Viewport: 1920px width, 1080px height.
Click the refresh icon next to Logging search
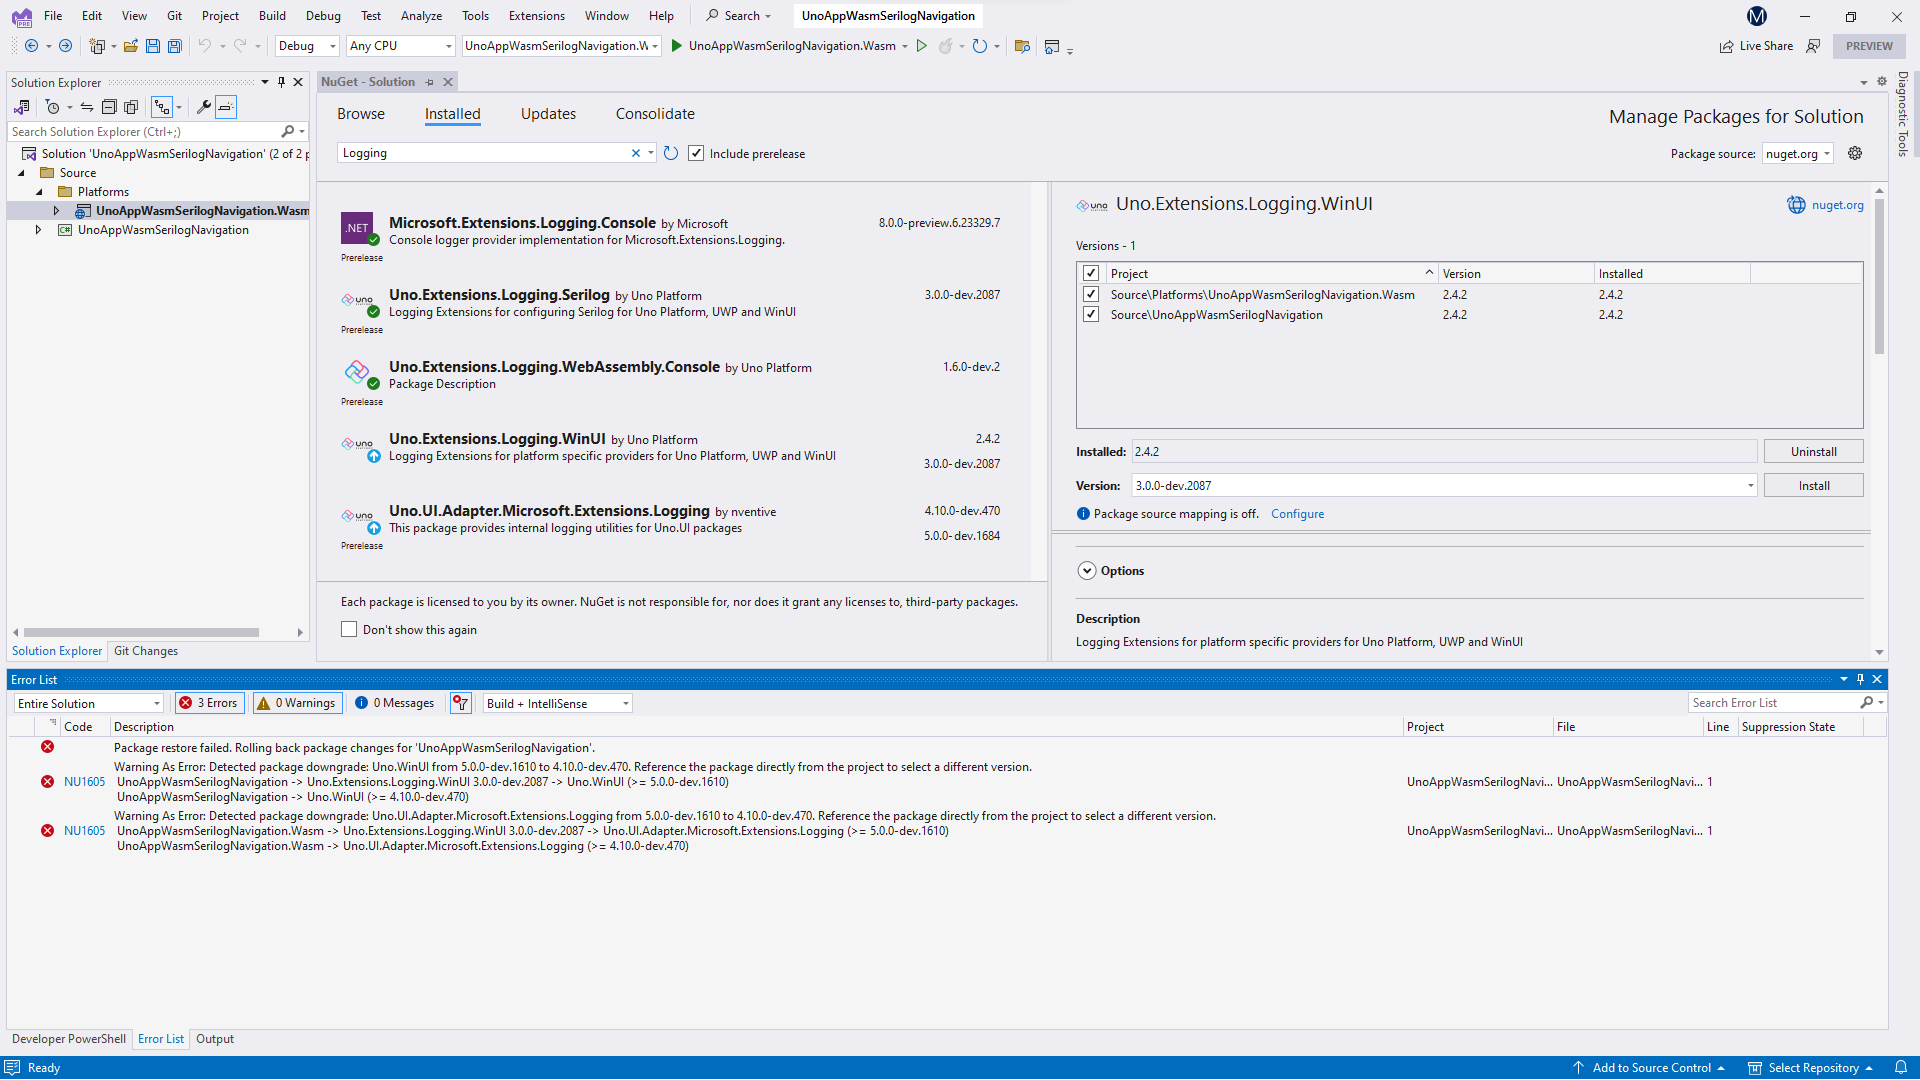[x=670, y=152]
